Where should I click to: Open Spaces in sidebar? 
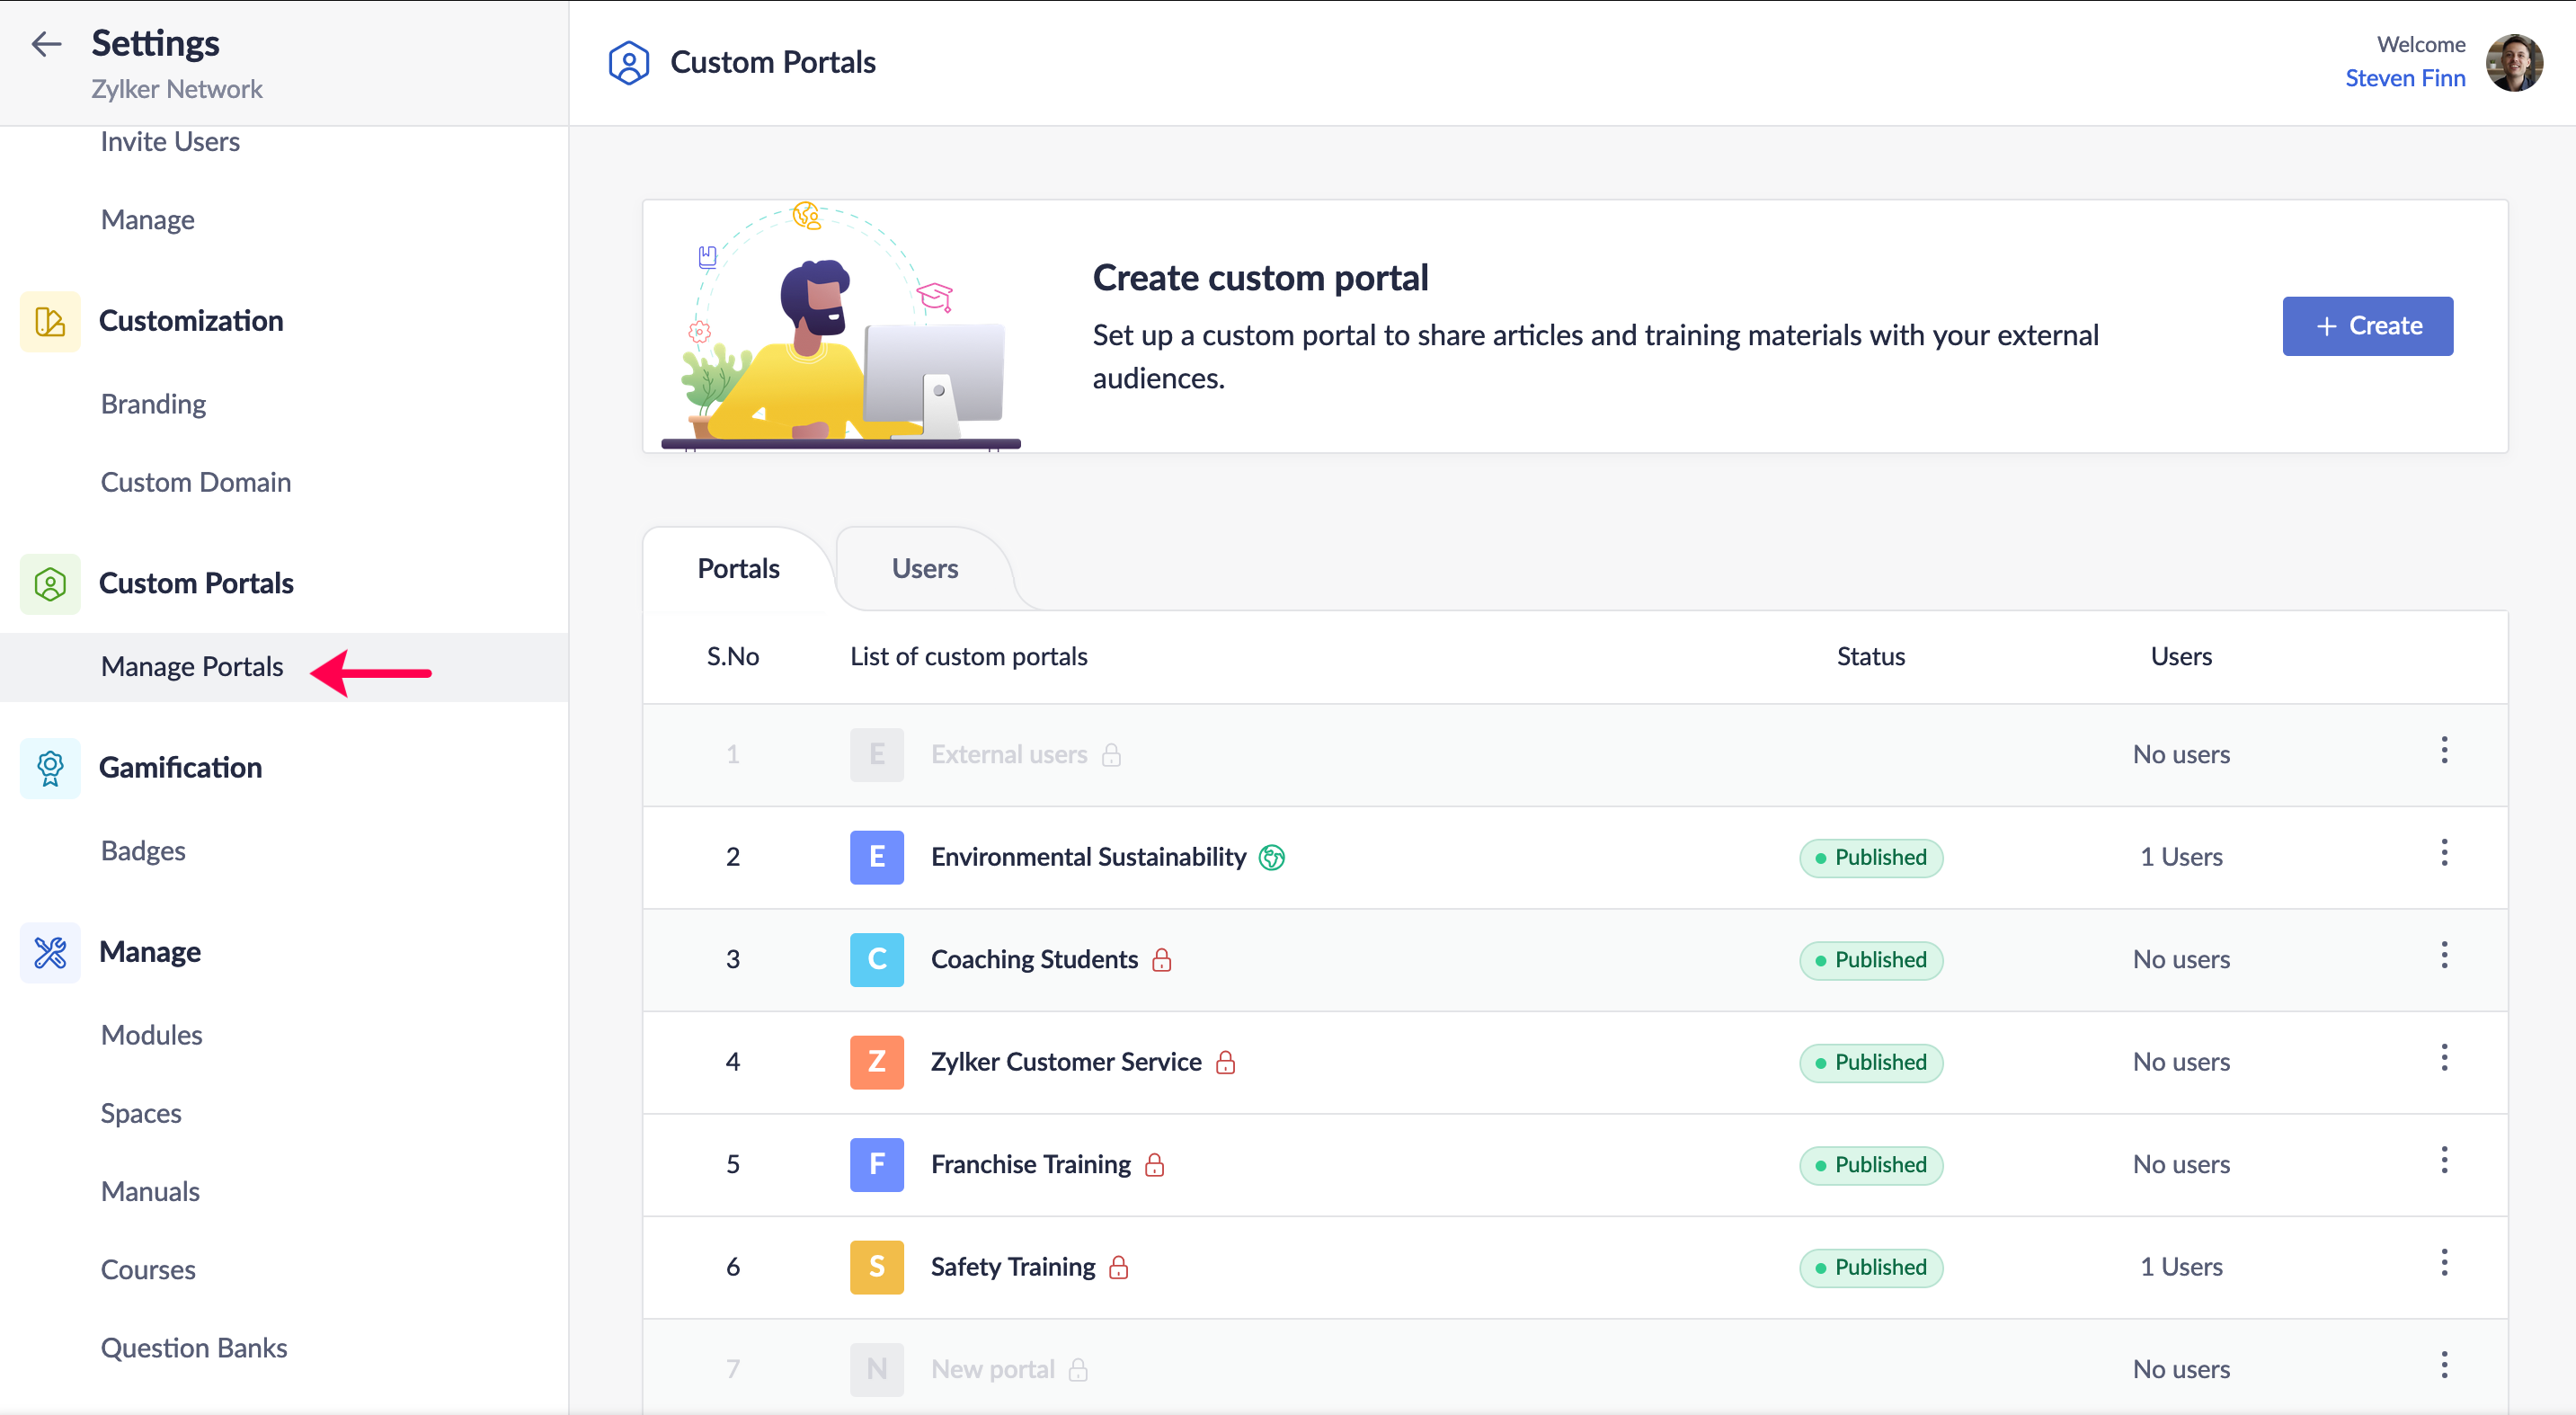coord(141,1114)
